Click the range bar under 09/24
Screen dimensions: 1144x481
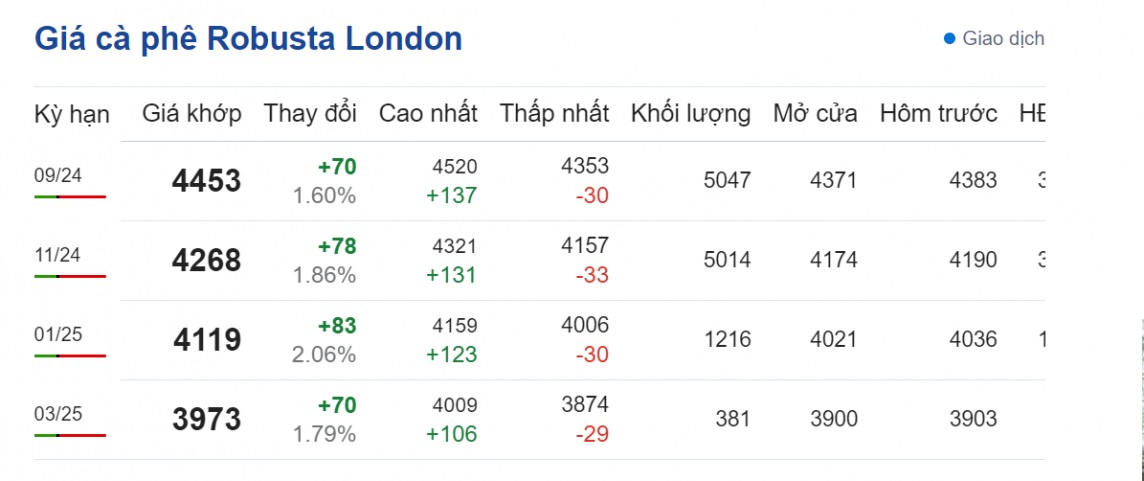[x=70, y=197]
